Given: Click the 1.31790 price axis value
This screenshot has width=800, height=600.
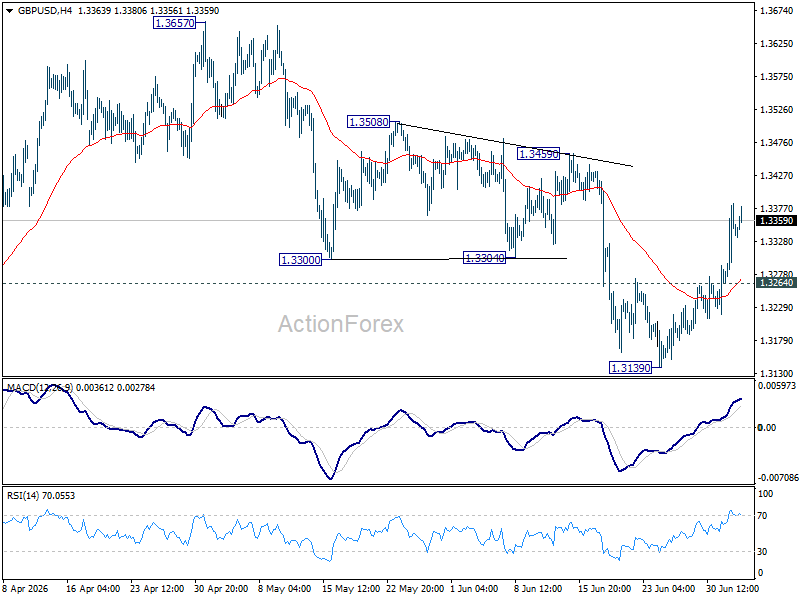Looking at the screenshot, I should pos(777,340).
